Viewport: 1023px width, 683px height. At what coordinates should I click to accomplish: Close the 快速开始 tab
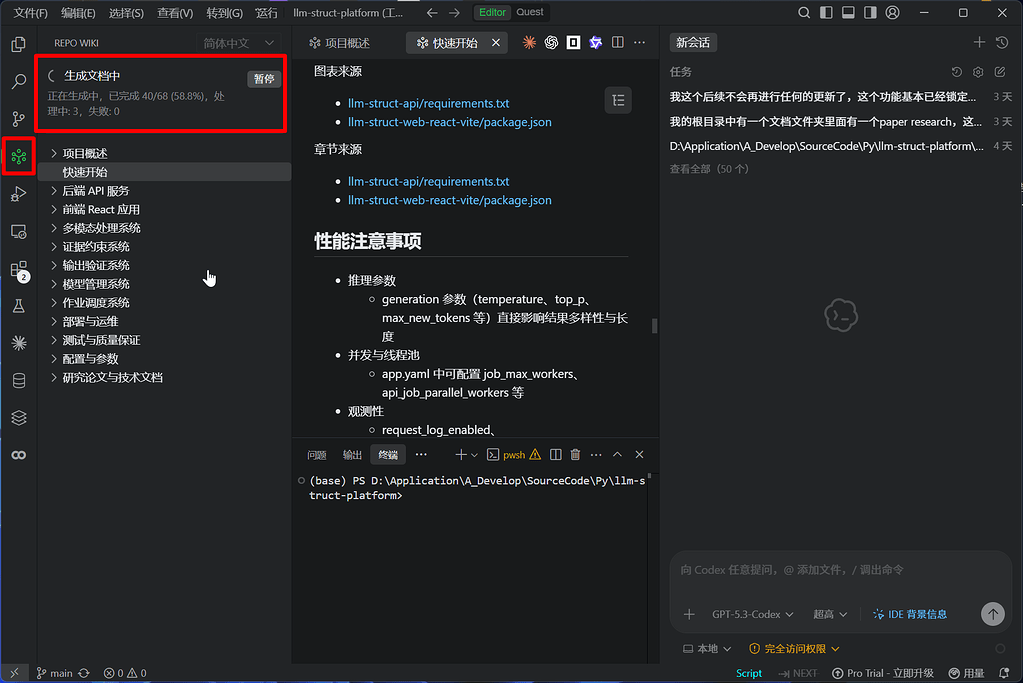click(x=496, y=43)
